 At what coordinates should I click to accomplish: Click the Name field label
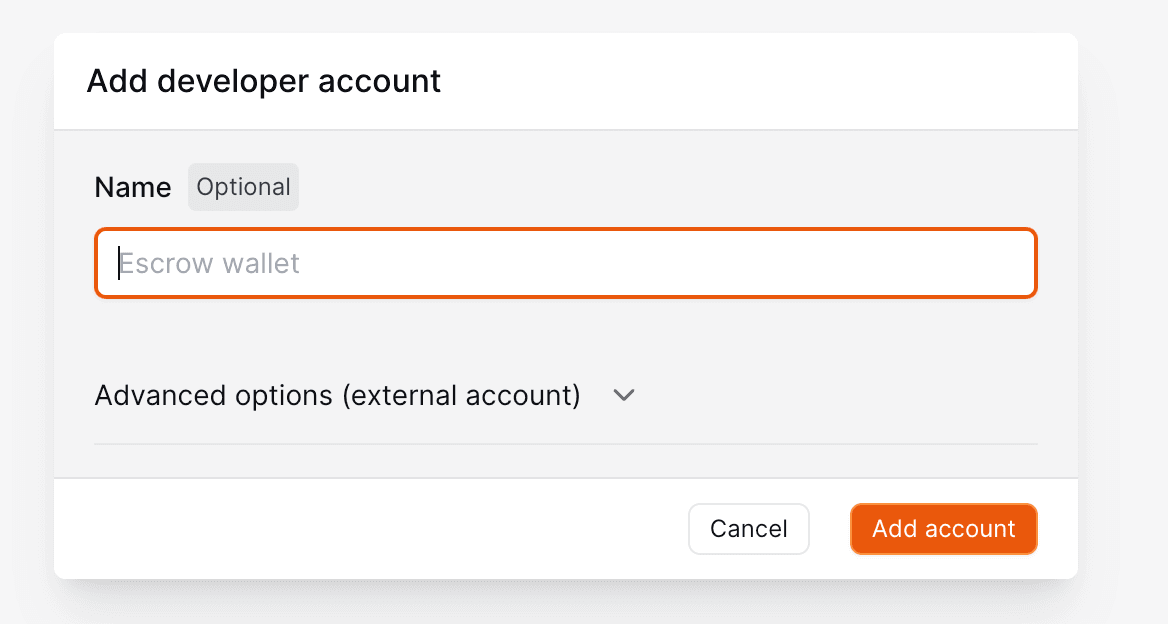click(x=132, y=187)
